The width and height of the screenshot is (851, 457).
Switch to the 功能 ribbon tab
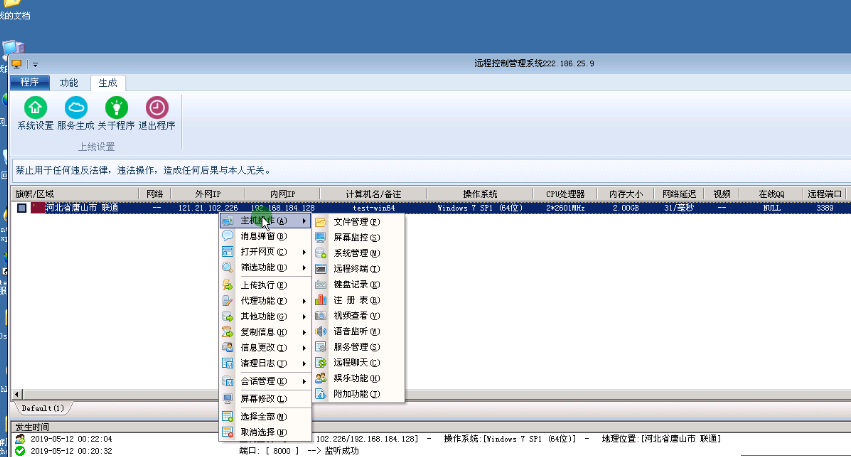pos(69,83)
